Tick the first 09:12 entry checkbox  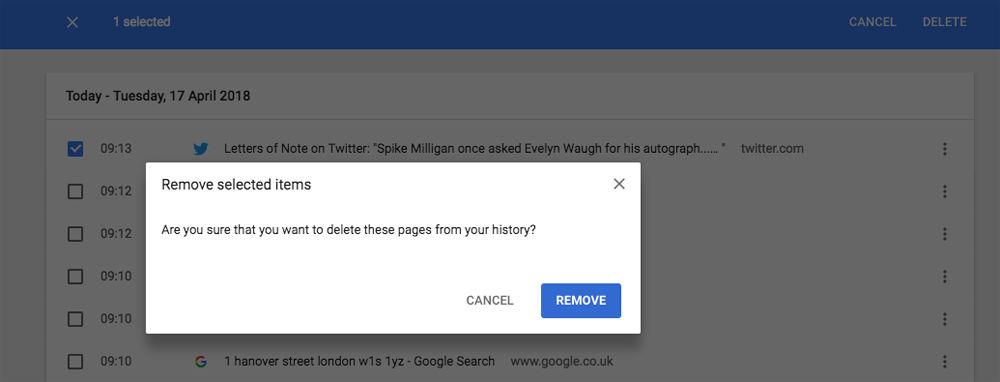click(75, 191)
